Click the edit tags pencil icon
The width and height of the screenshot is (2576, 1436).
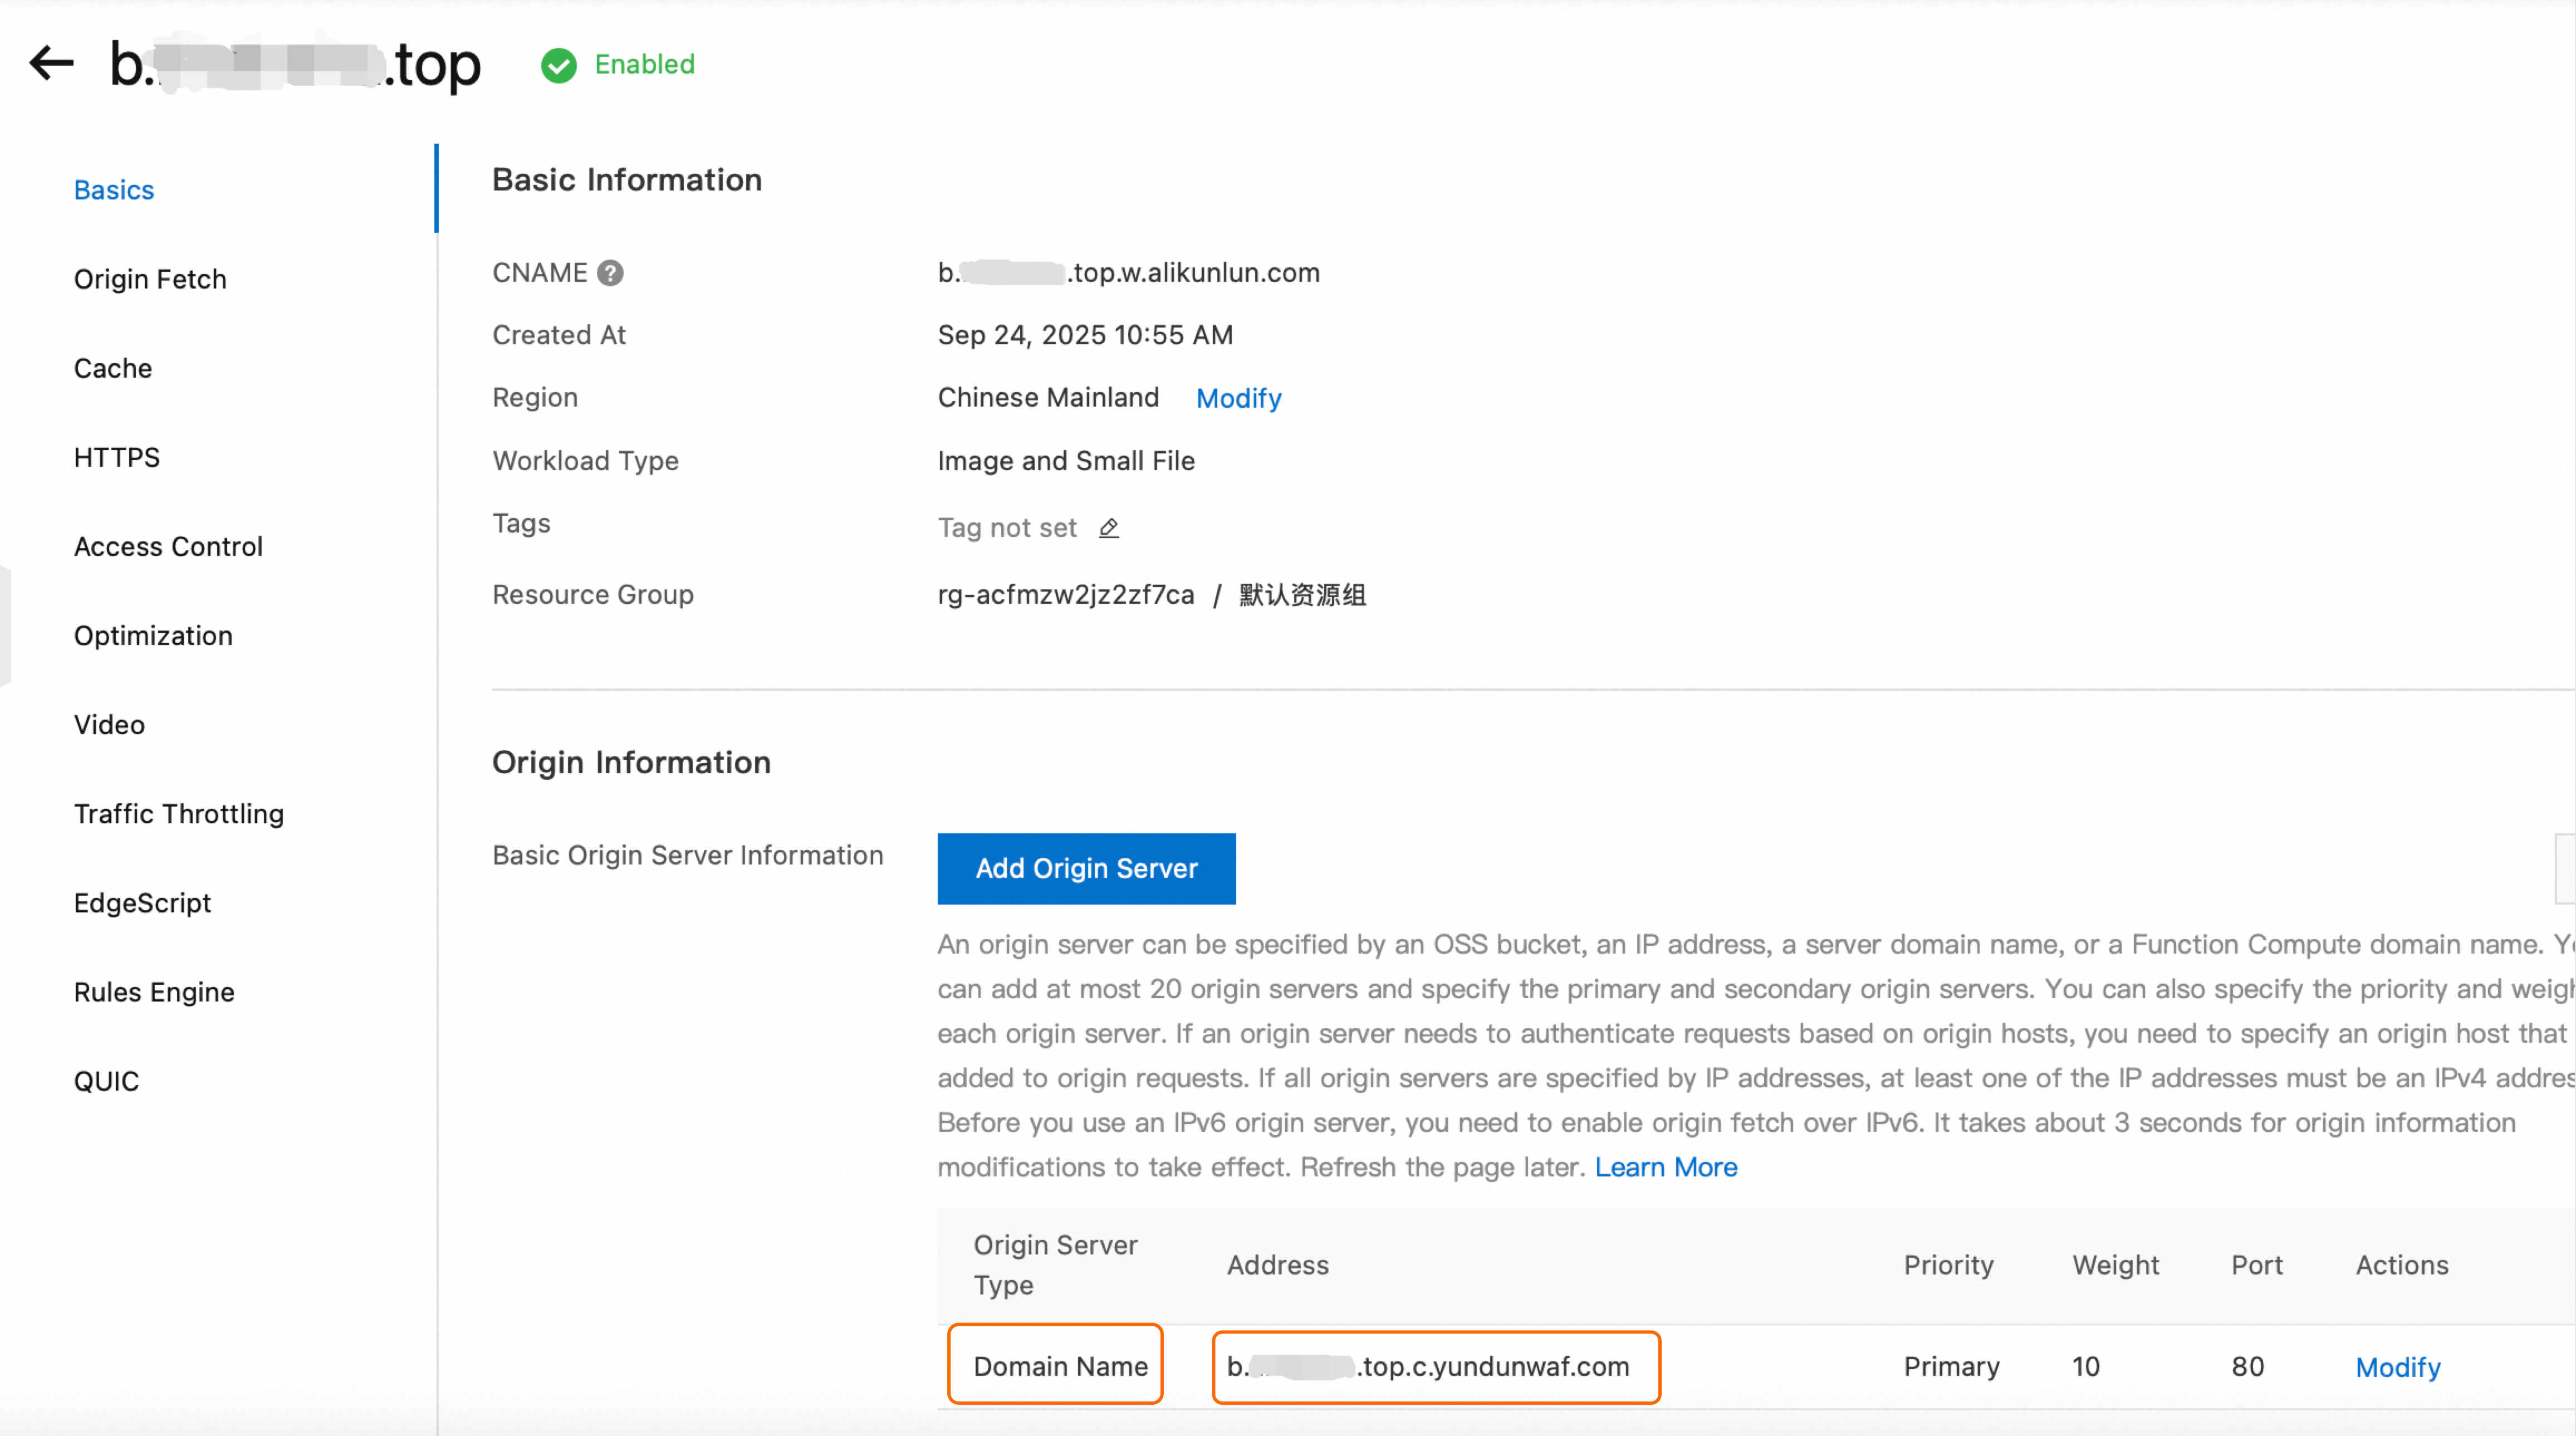click(1109, 528)
